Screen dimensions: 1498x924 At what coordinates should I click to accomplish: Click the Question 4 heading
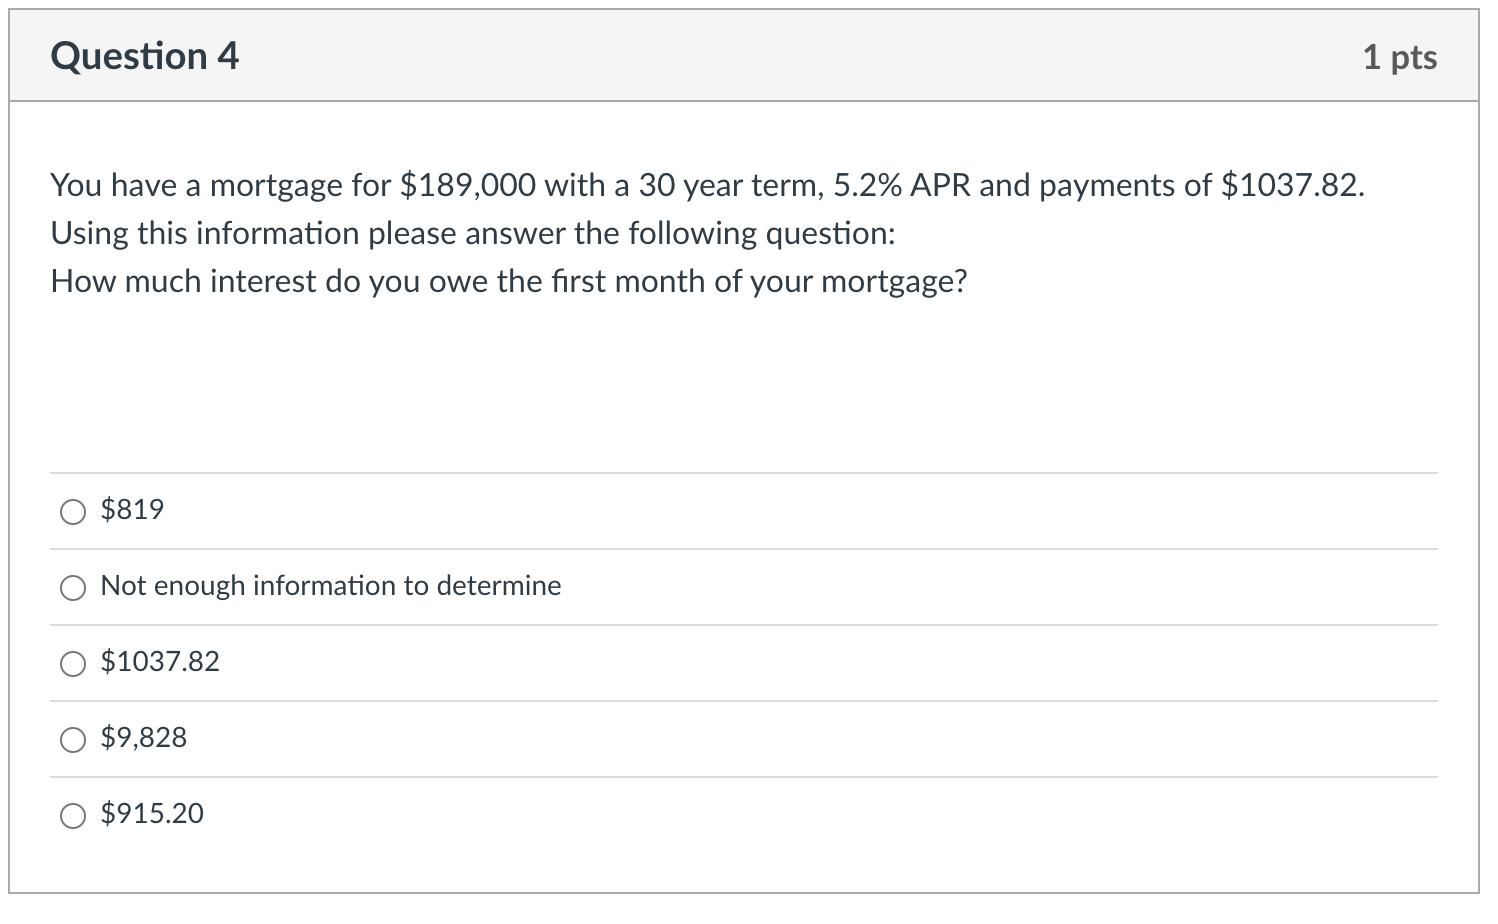tap(144, 56)
